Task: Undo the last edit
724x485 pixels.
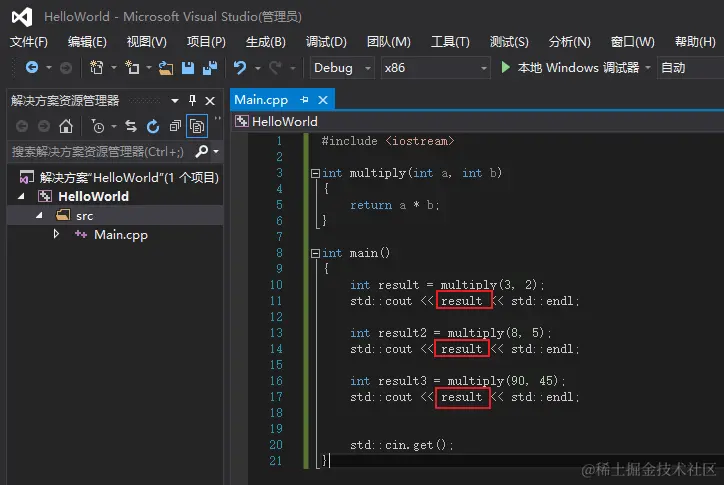Action: pos(240,68)
